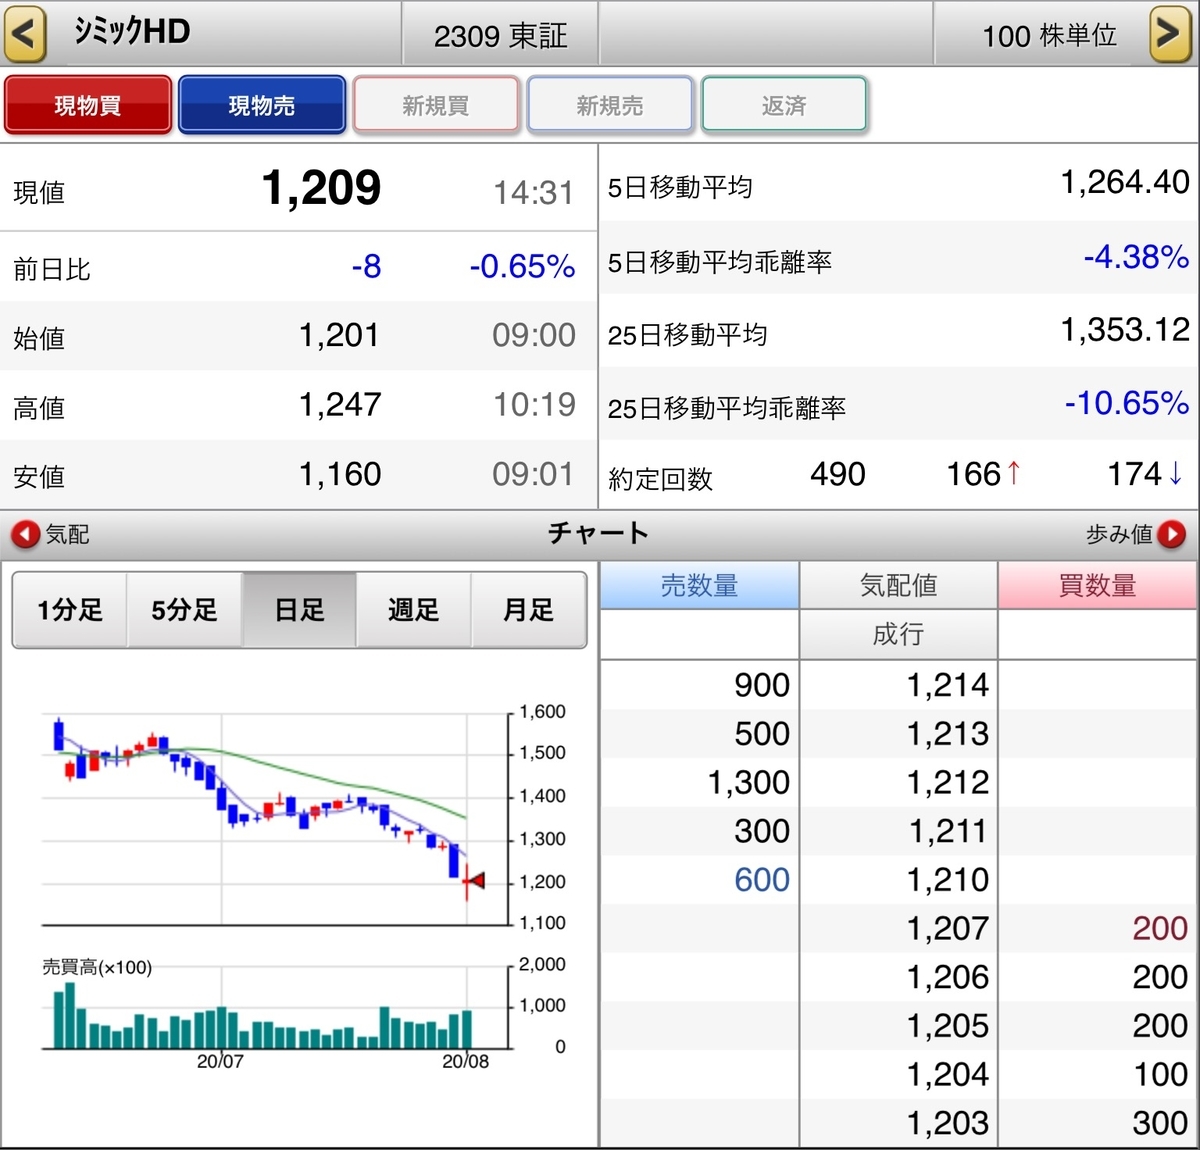This screenshot has width=1200, height=1150.
Task: Go to previous stock with left arrow
Action: (x=25, y=33)
